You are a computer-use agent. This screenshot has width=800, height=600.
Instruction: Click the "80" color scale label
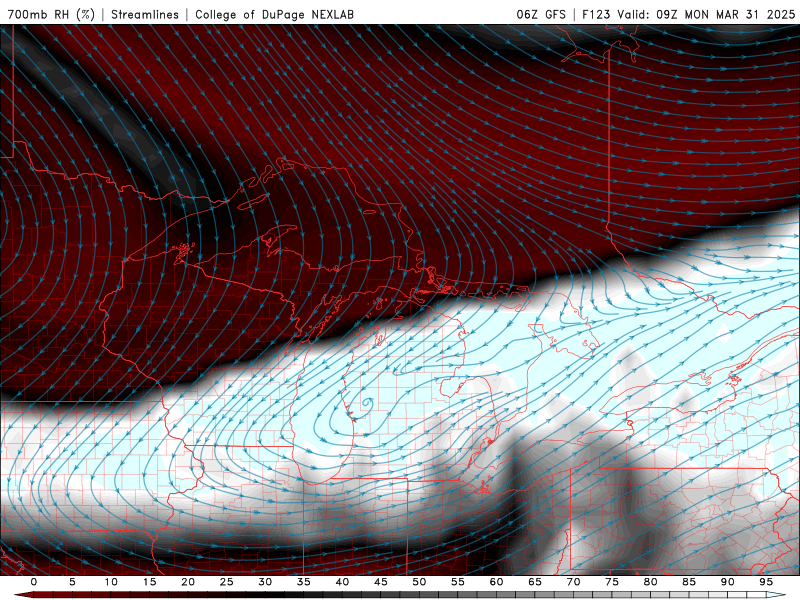pos(650,582)
